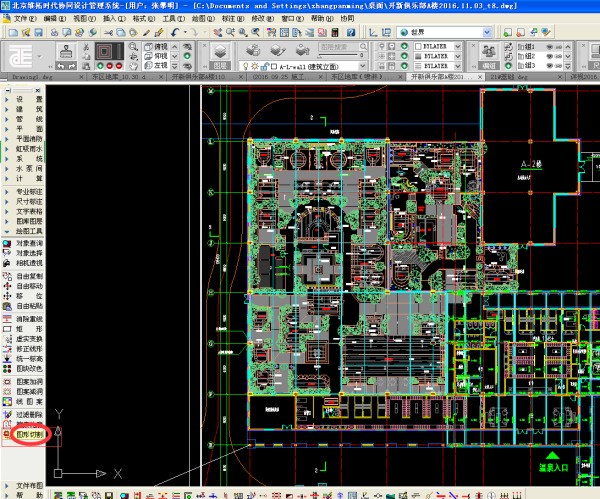Click the 图形切割 tool circled in red
This screenshot has height=499, width=600.
[27, 436]
